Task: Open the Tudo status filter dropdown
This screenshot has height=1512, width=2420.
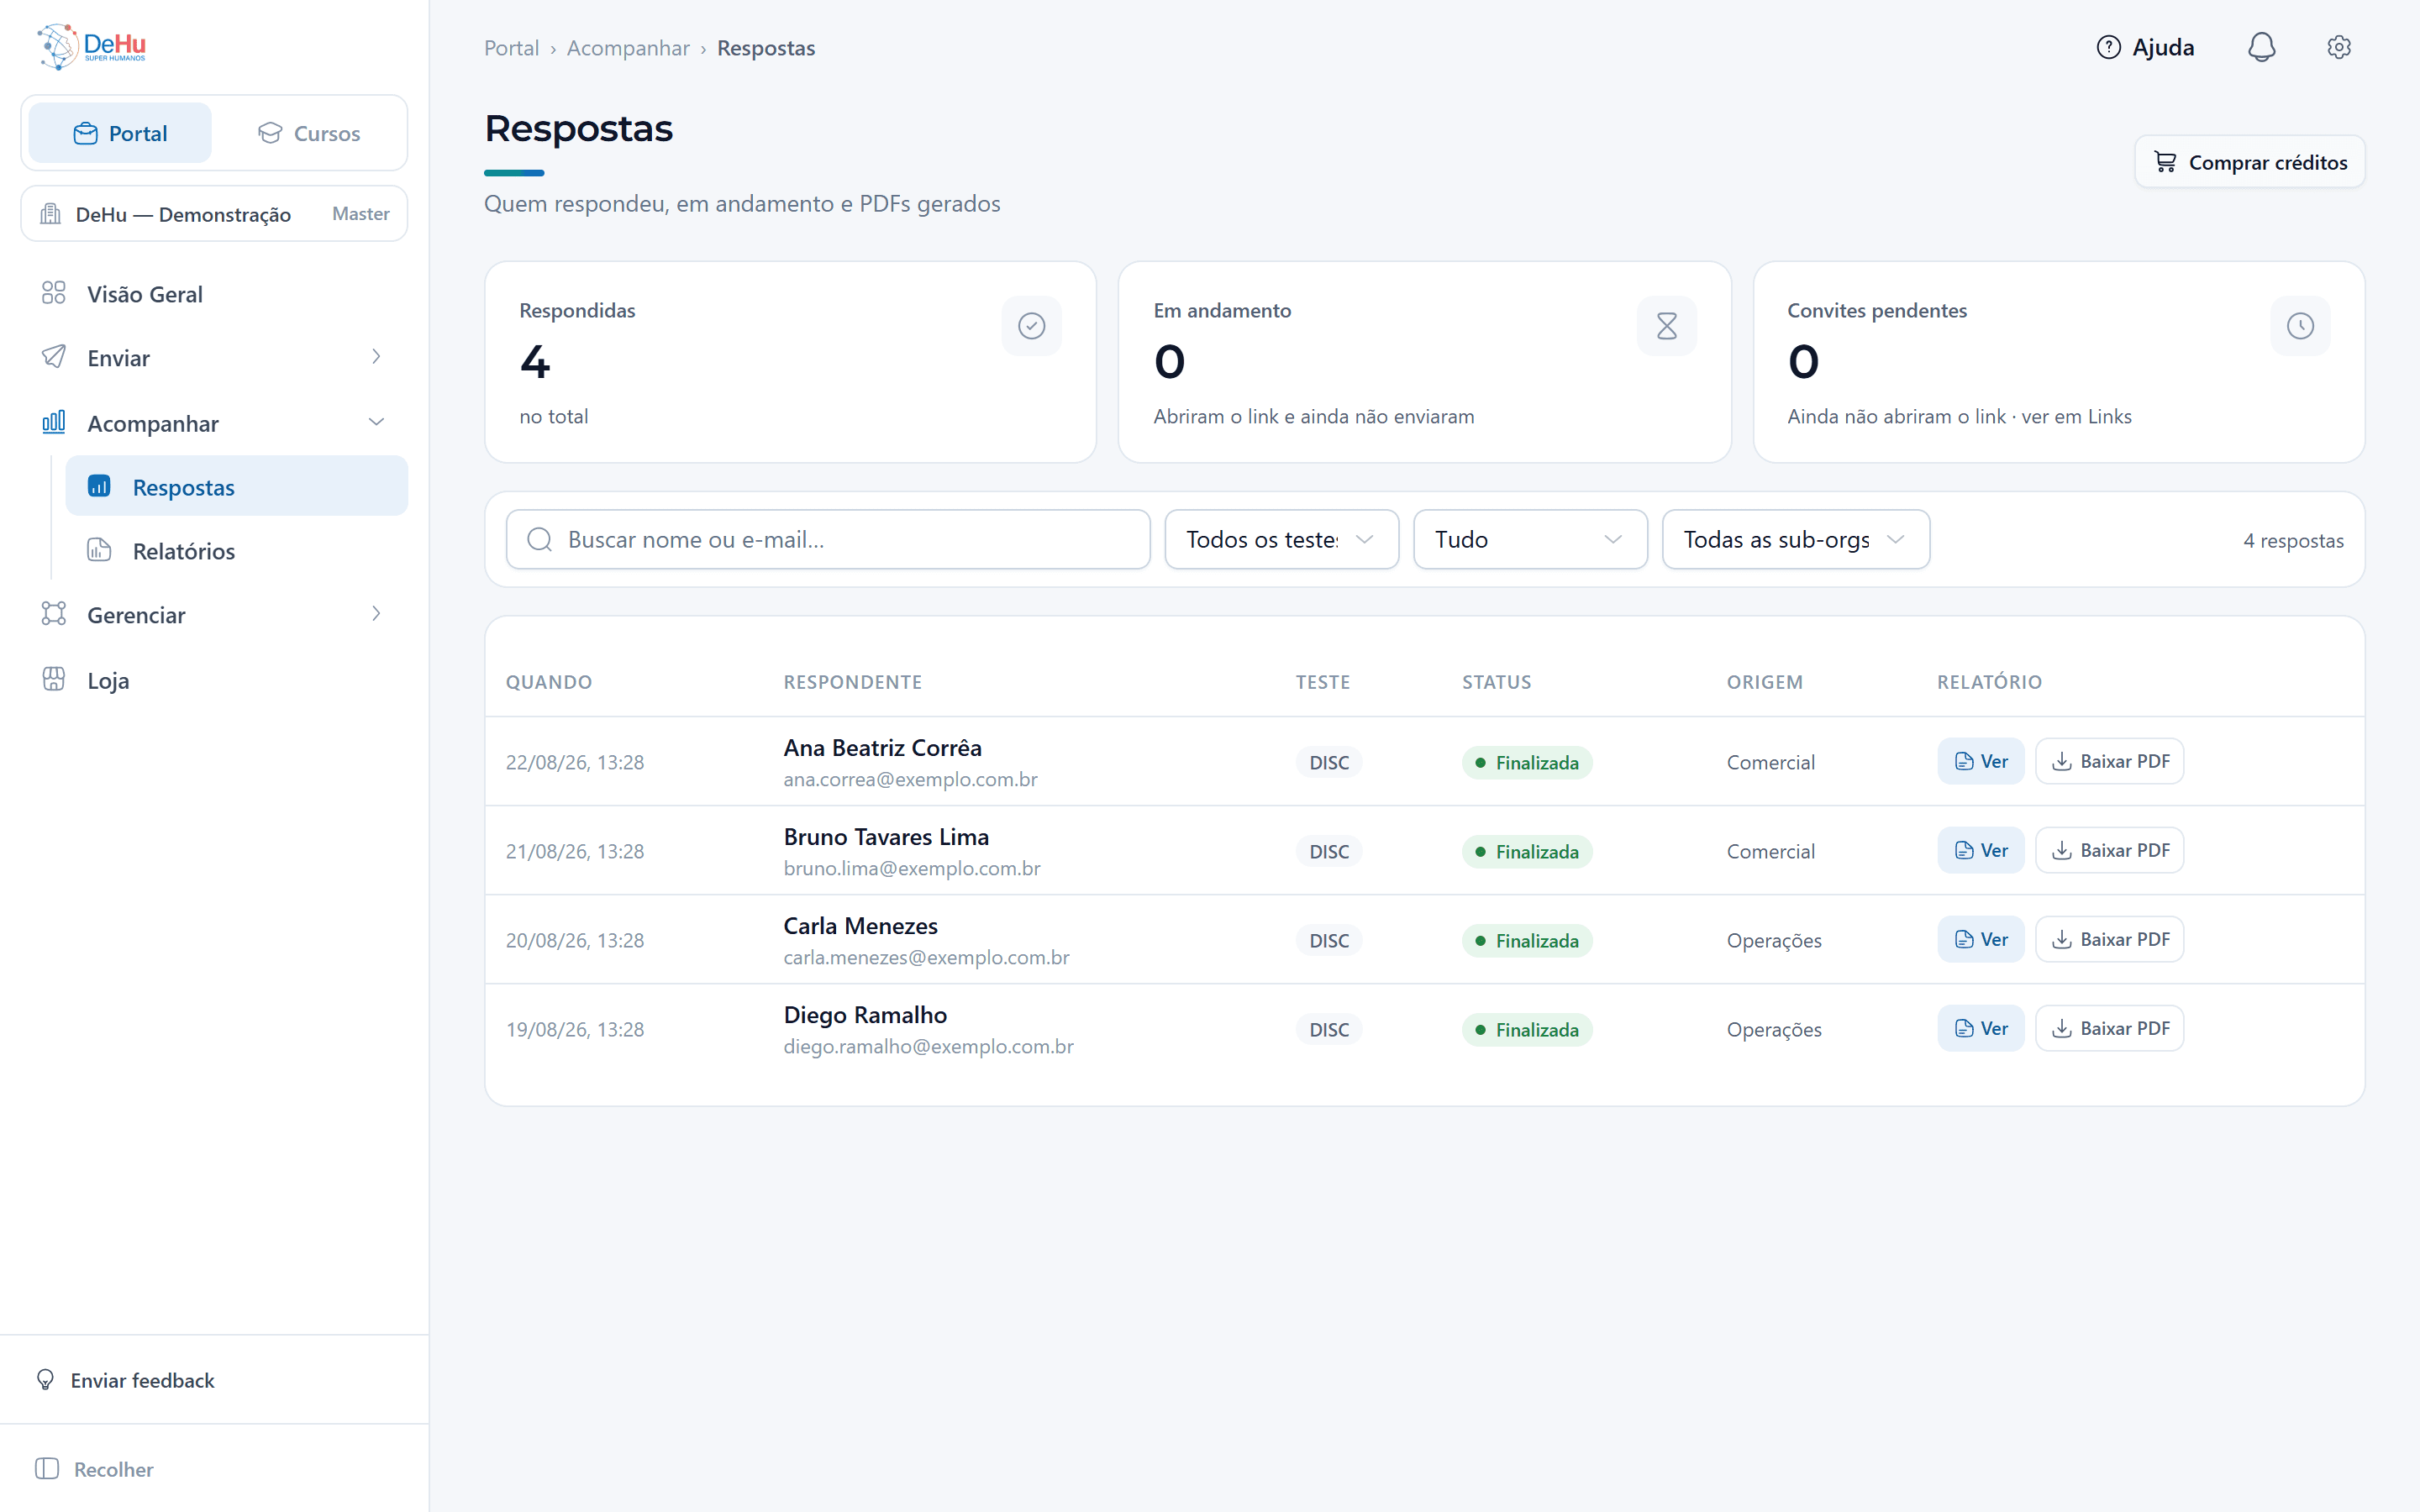Action: (x=1530, y=540)
